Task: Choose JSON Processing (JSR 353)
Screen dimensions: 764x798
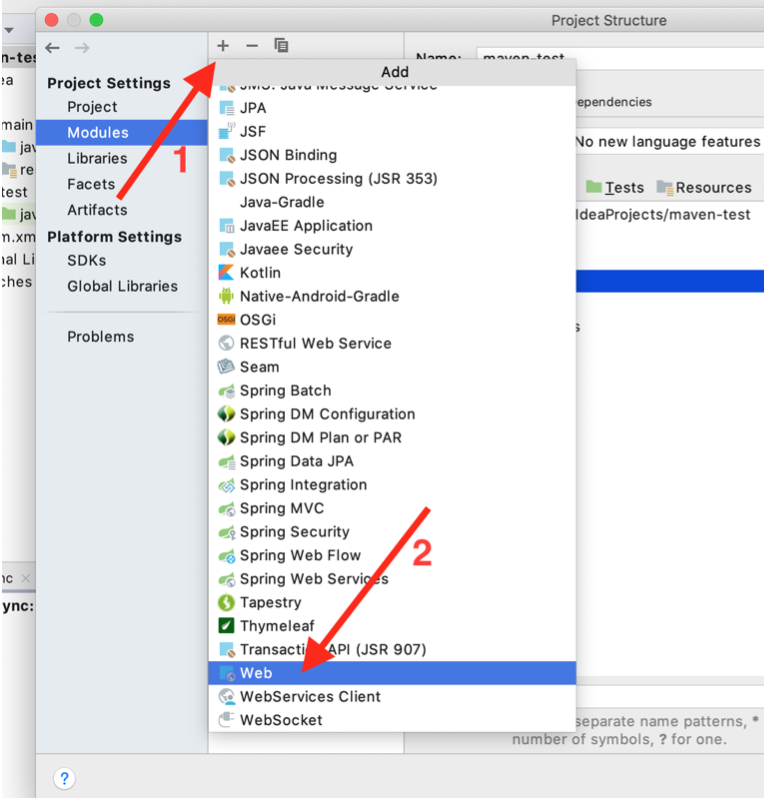Action: coord(392,179)
